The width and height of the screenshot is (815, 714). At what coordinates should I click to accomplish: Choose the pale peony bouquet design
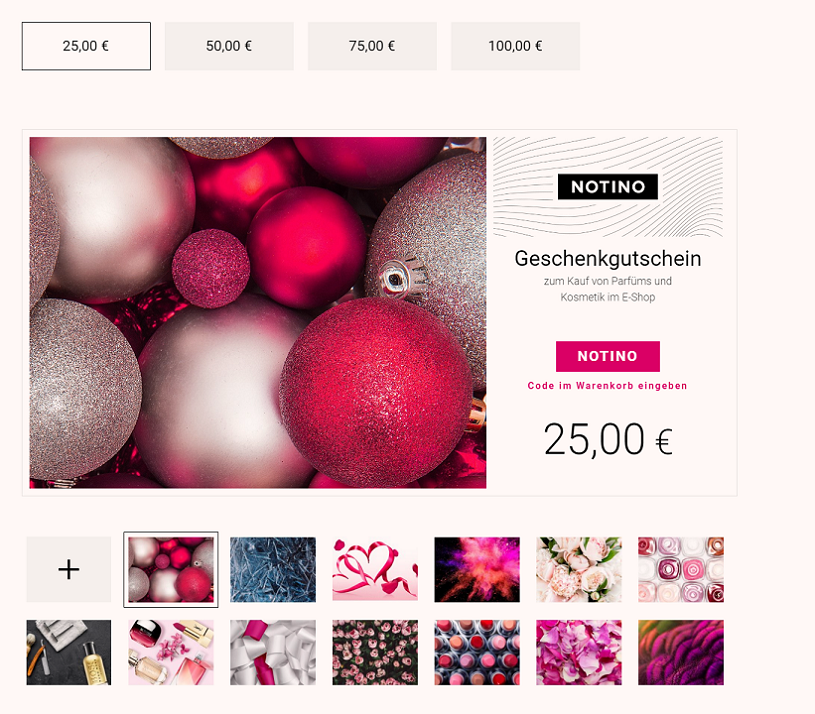[579, 570]
